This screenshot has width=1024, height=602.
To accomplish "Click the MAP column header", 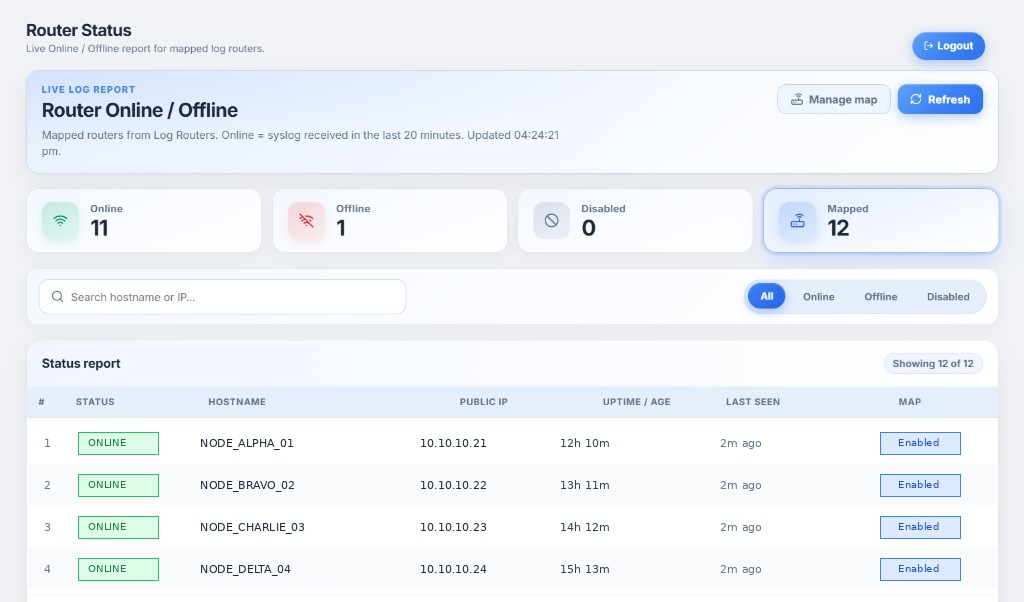I will pos(910,402).
